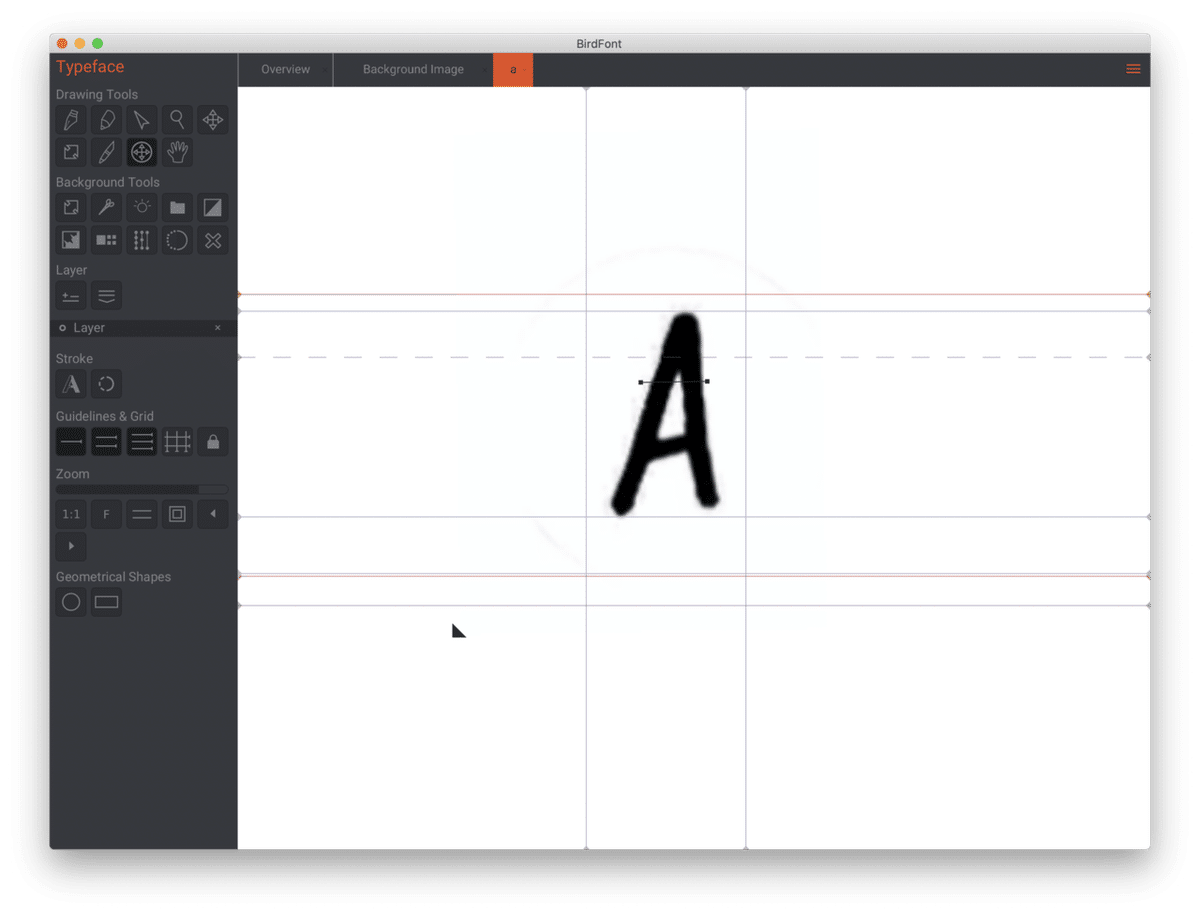
Task: Toggle the padlock to lock guidelines
Action: (212, 442)
